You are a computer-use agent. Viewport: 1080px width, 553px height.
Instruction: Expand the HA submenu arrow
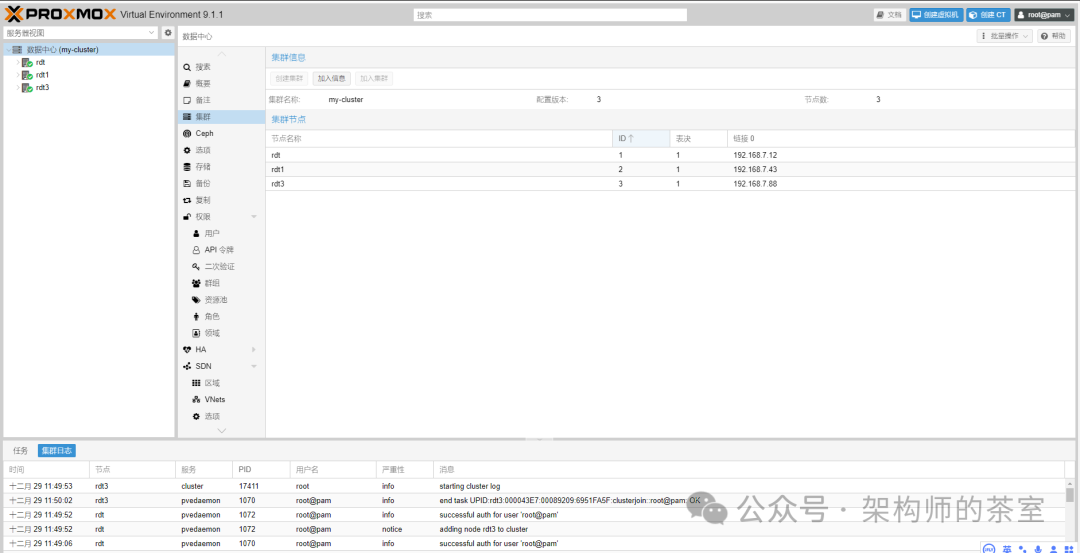point(253,350)
